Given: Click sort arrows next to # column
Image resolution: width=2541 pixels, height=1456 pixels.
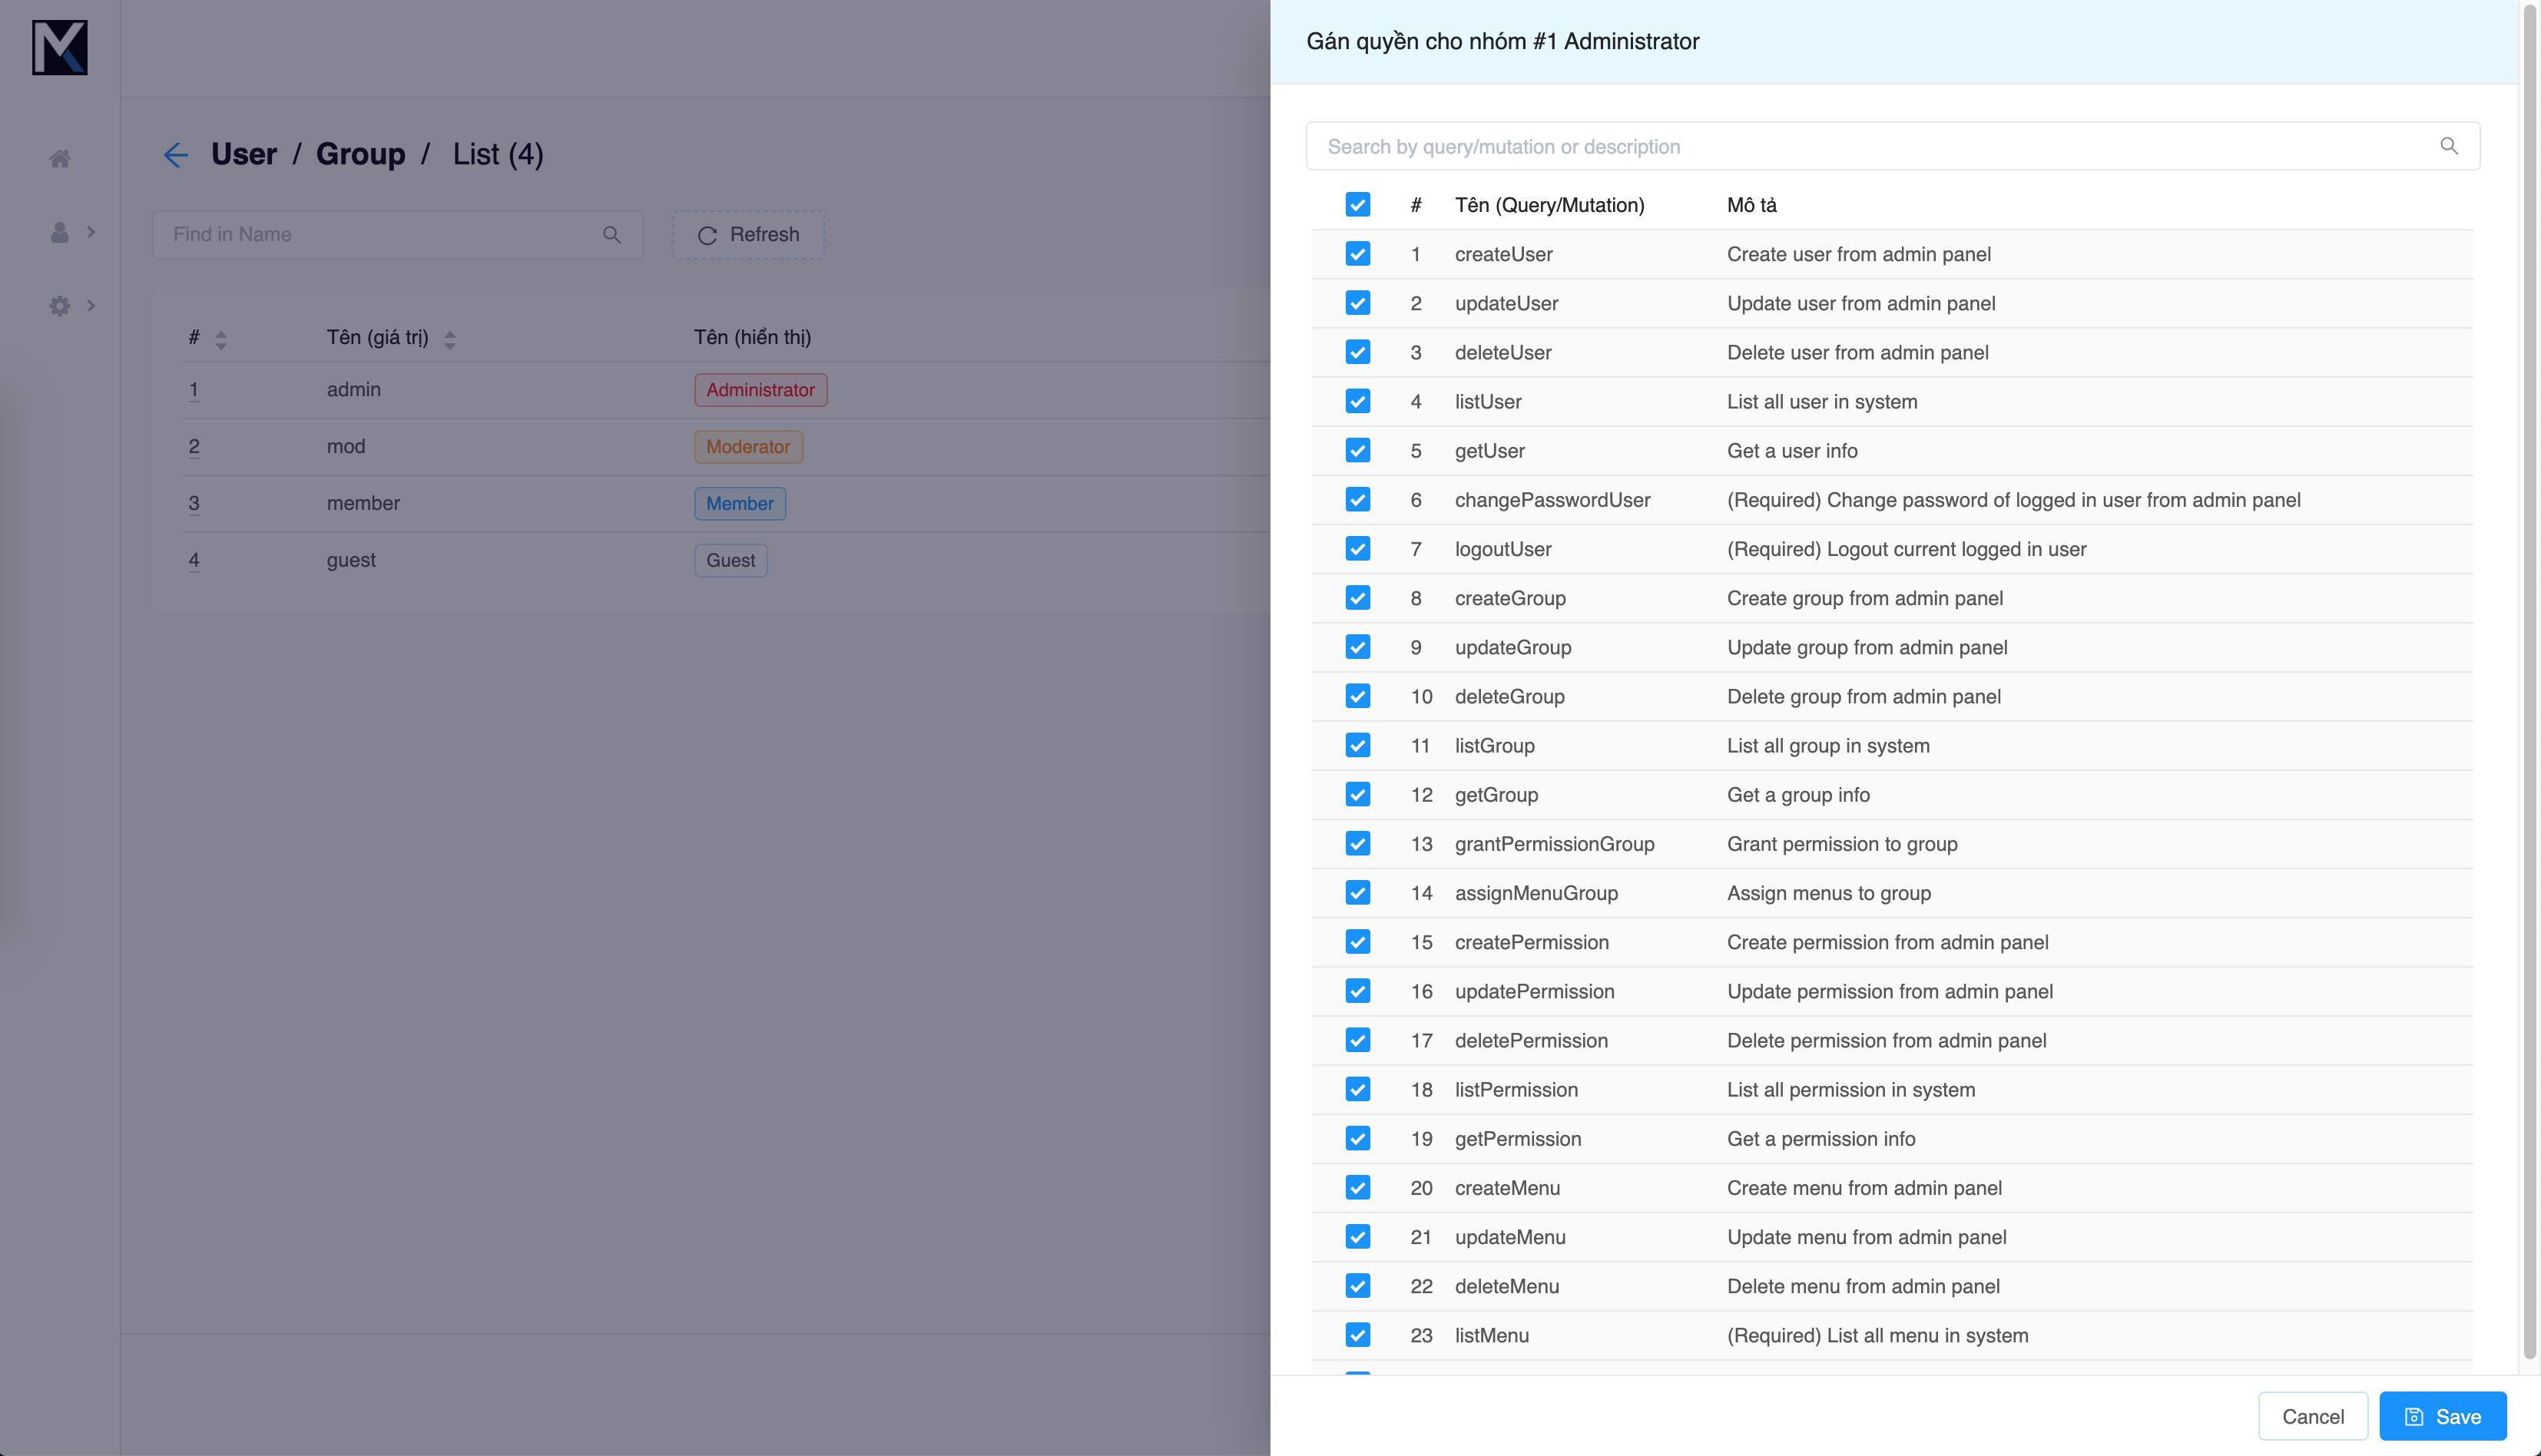Looking at the screenshot, I should click(221, 340).
